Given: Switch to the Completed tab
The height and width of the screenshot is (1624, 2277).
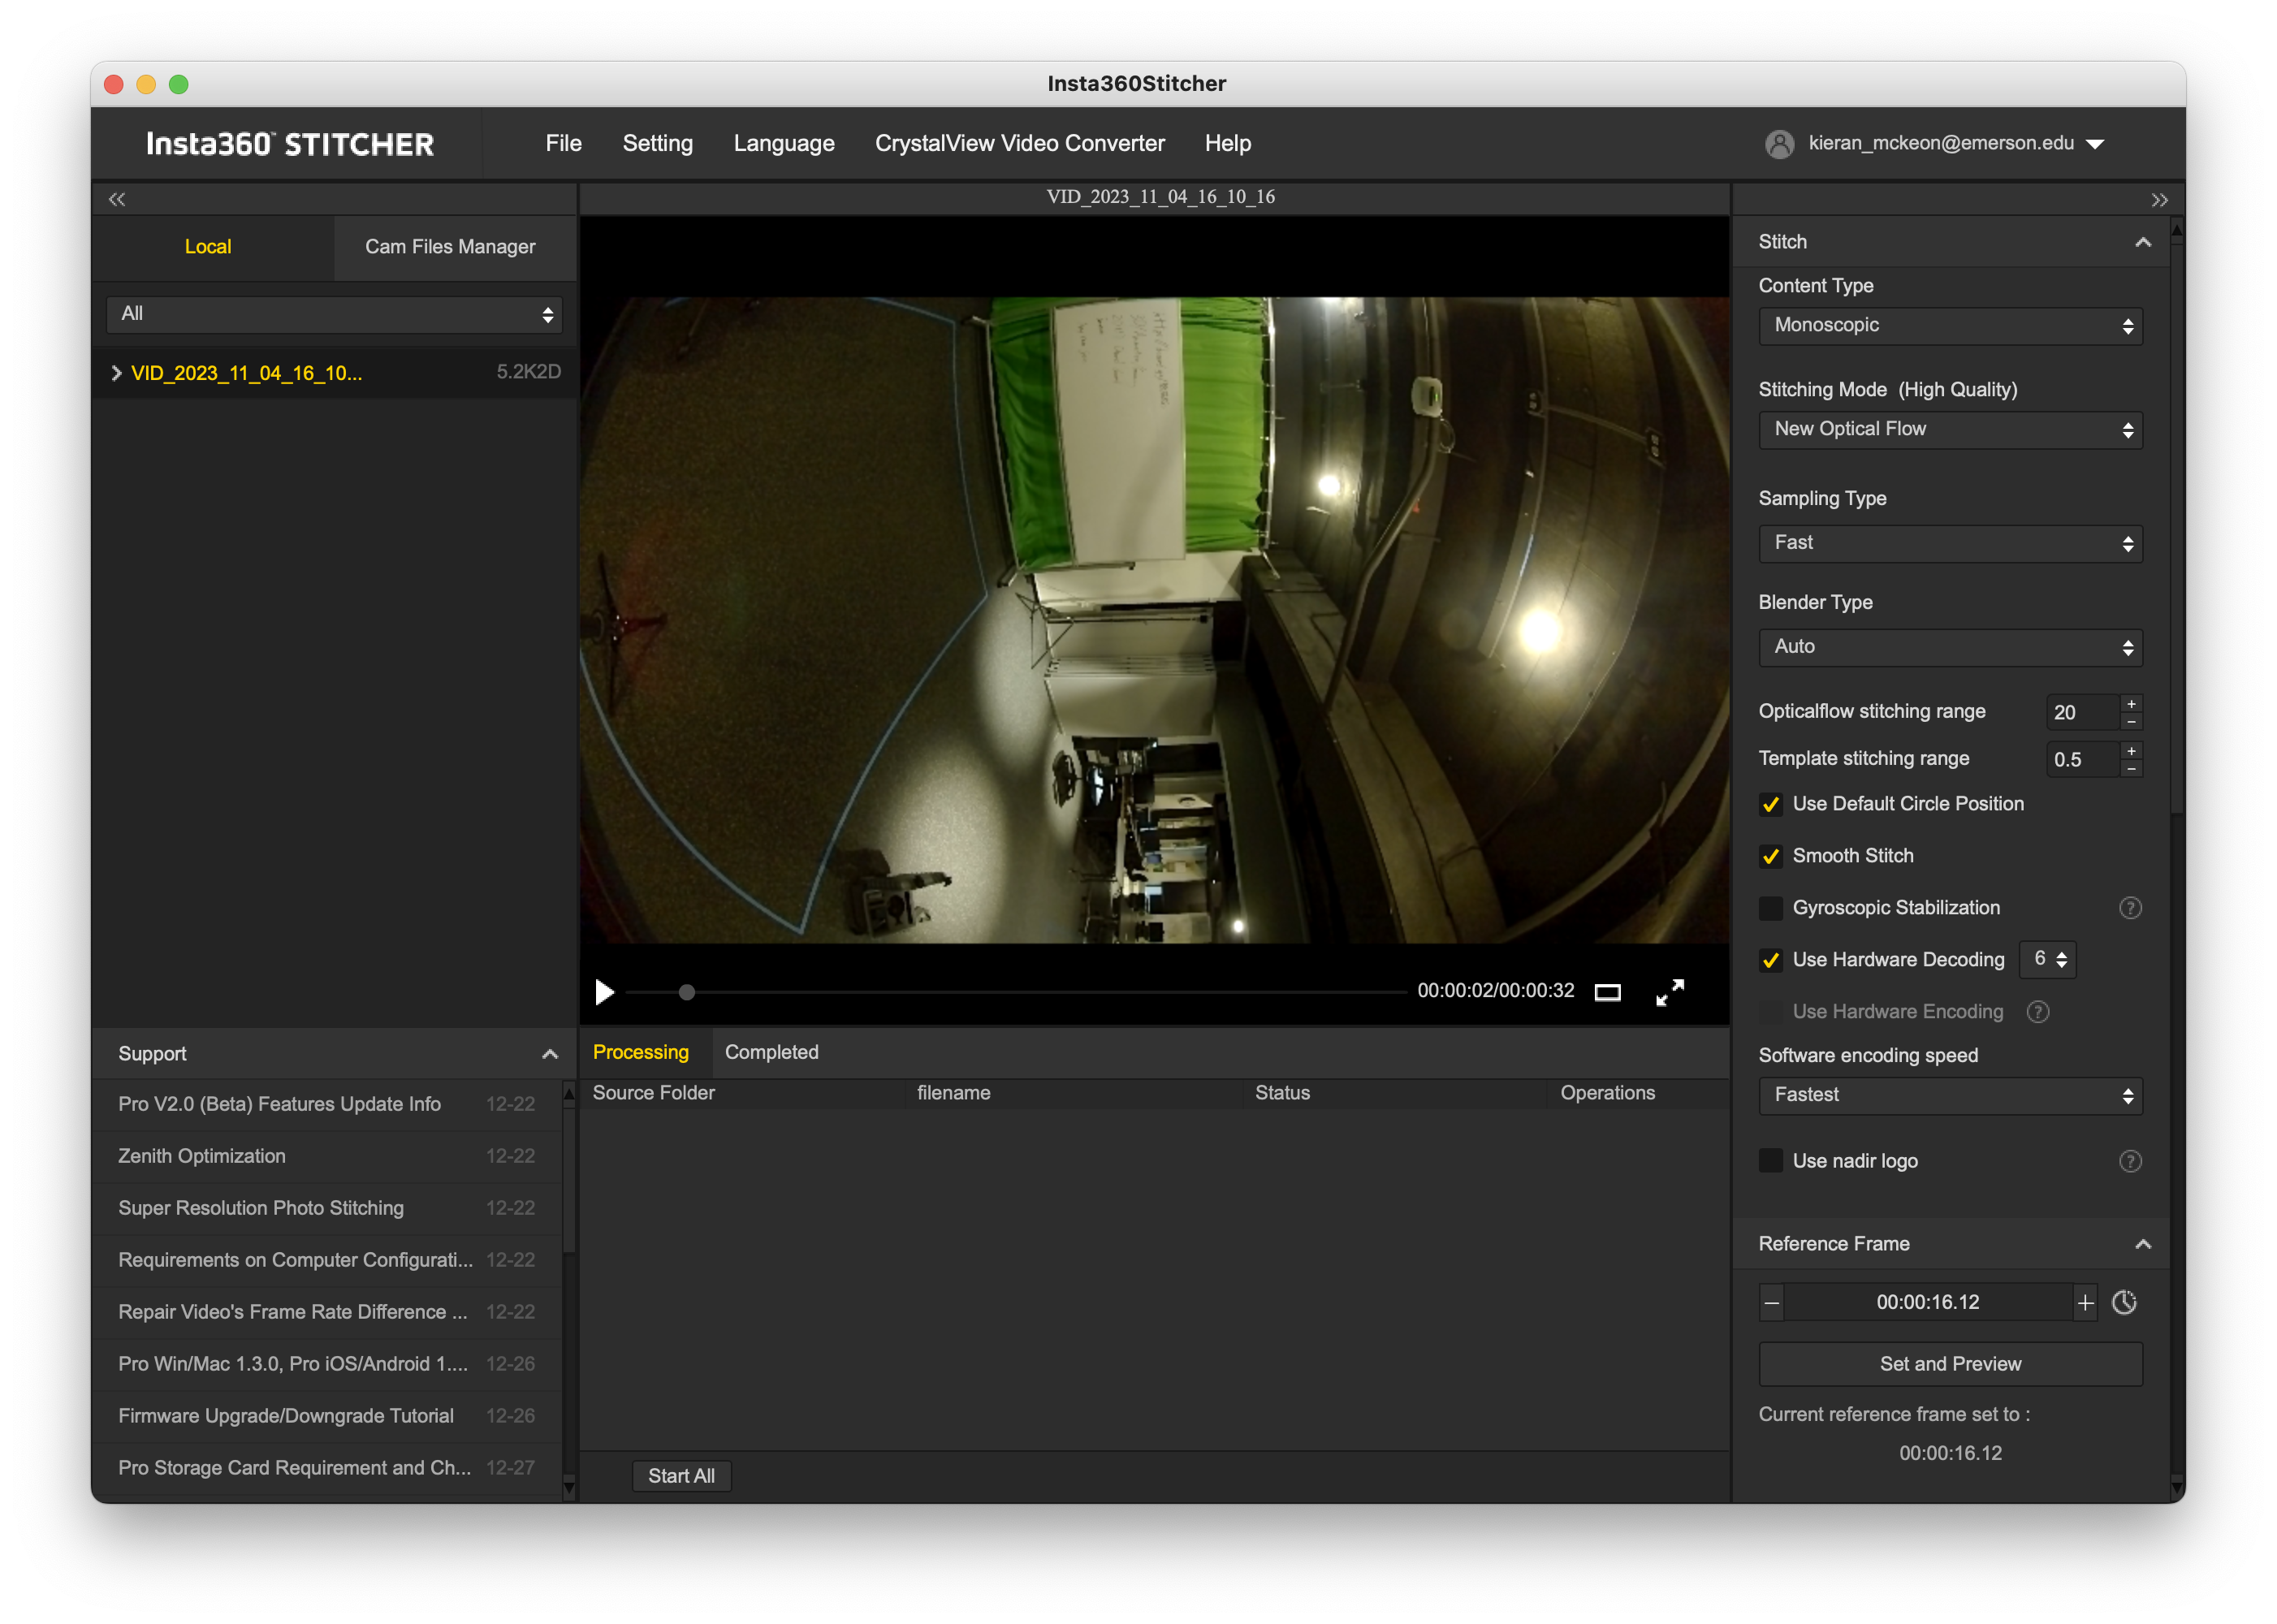Looking at the screenshot, I should click(x=771, y=1053).
